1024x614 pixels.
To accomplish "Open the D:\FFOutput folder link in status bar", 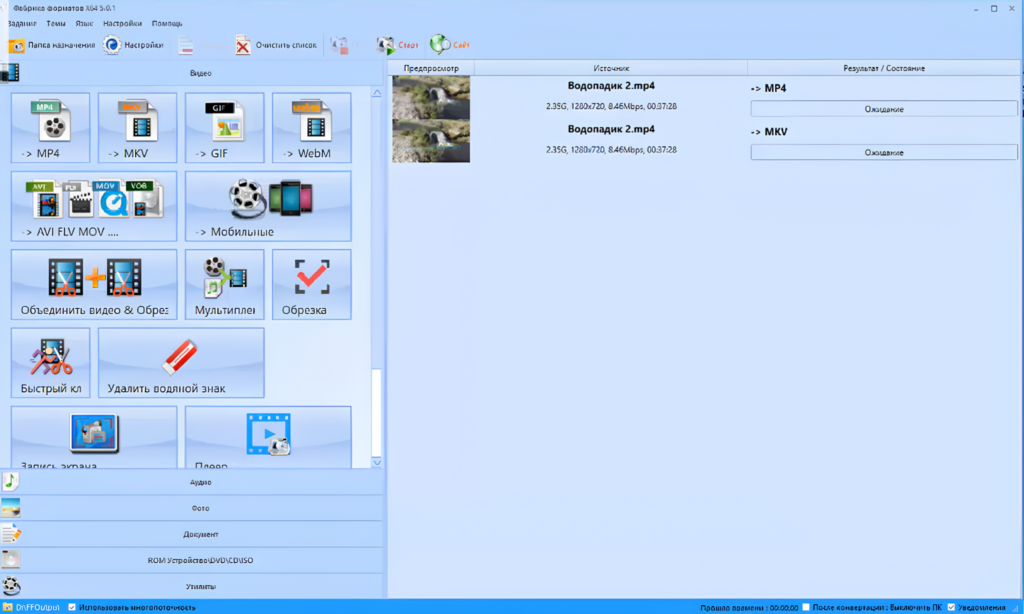I will pyautogui.click(x=32, y=607).
